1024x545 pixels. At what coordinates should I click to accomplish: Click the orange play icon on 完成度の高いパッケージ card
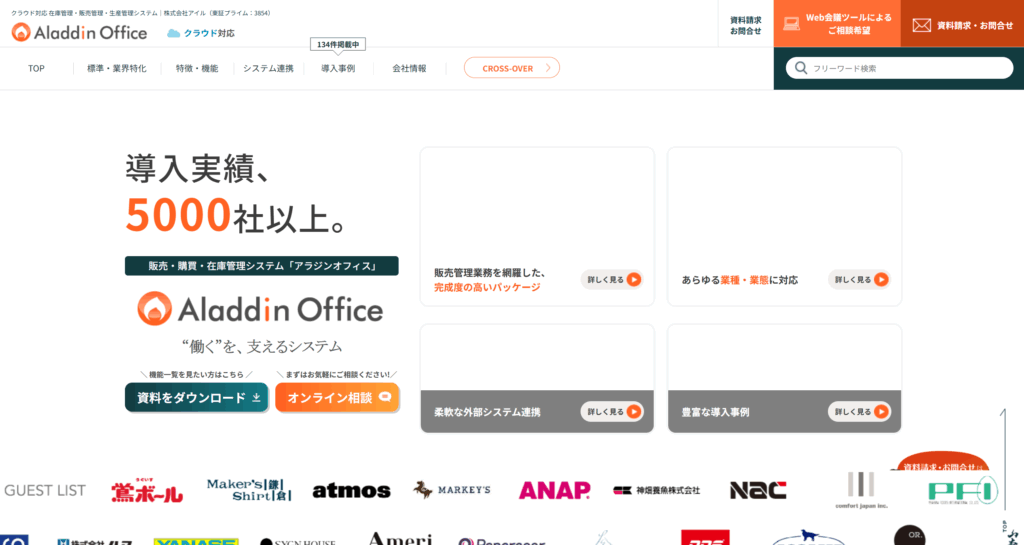tap(633, 279)
